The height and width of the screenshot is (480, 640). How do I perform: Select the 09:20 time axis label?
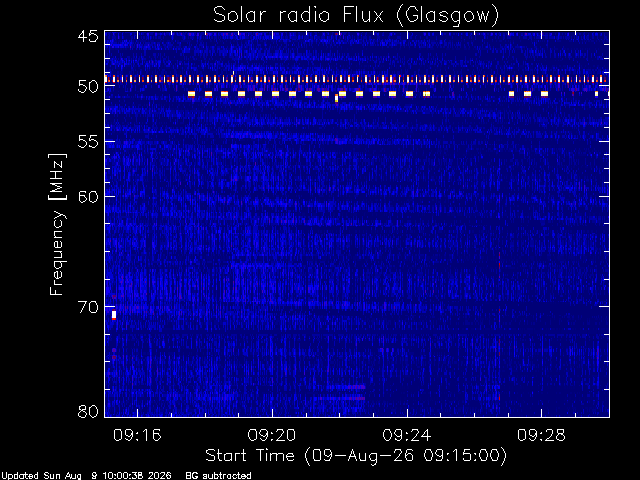tap(272, 435)
